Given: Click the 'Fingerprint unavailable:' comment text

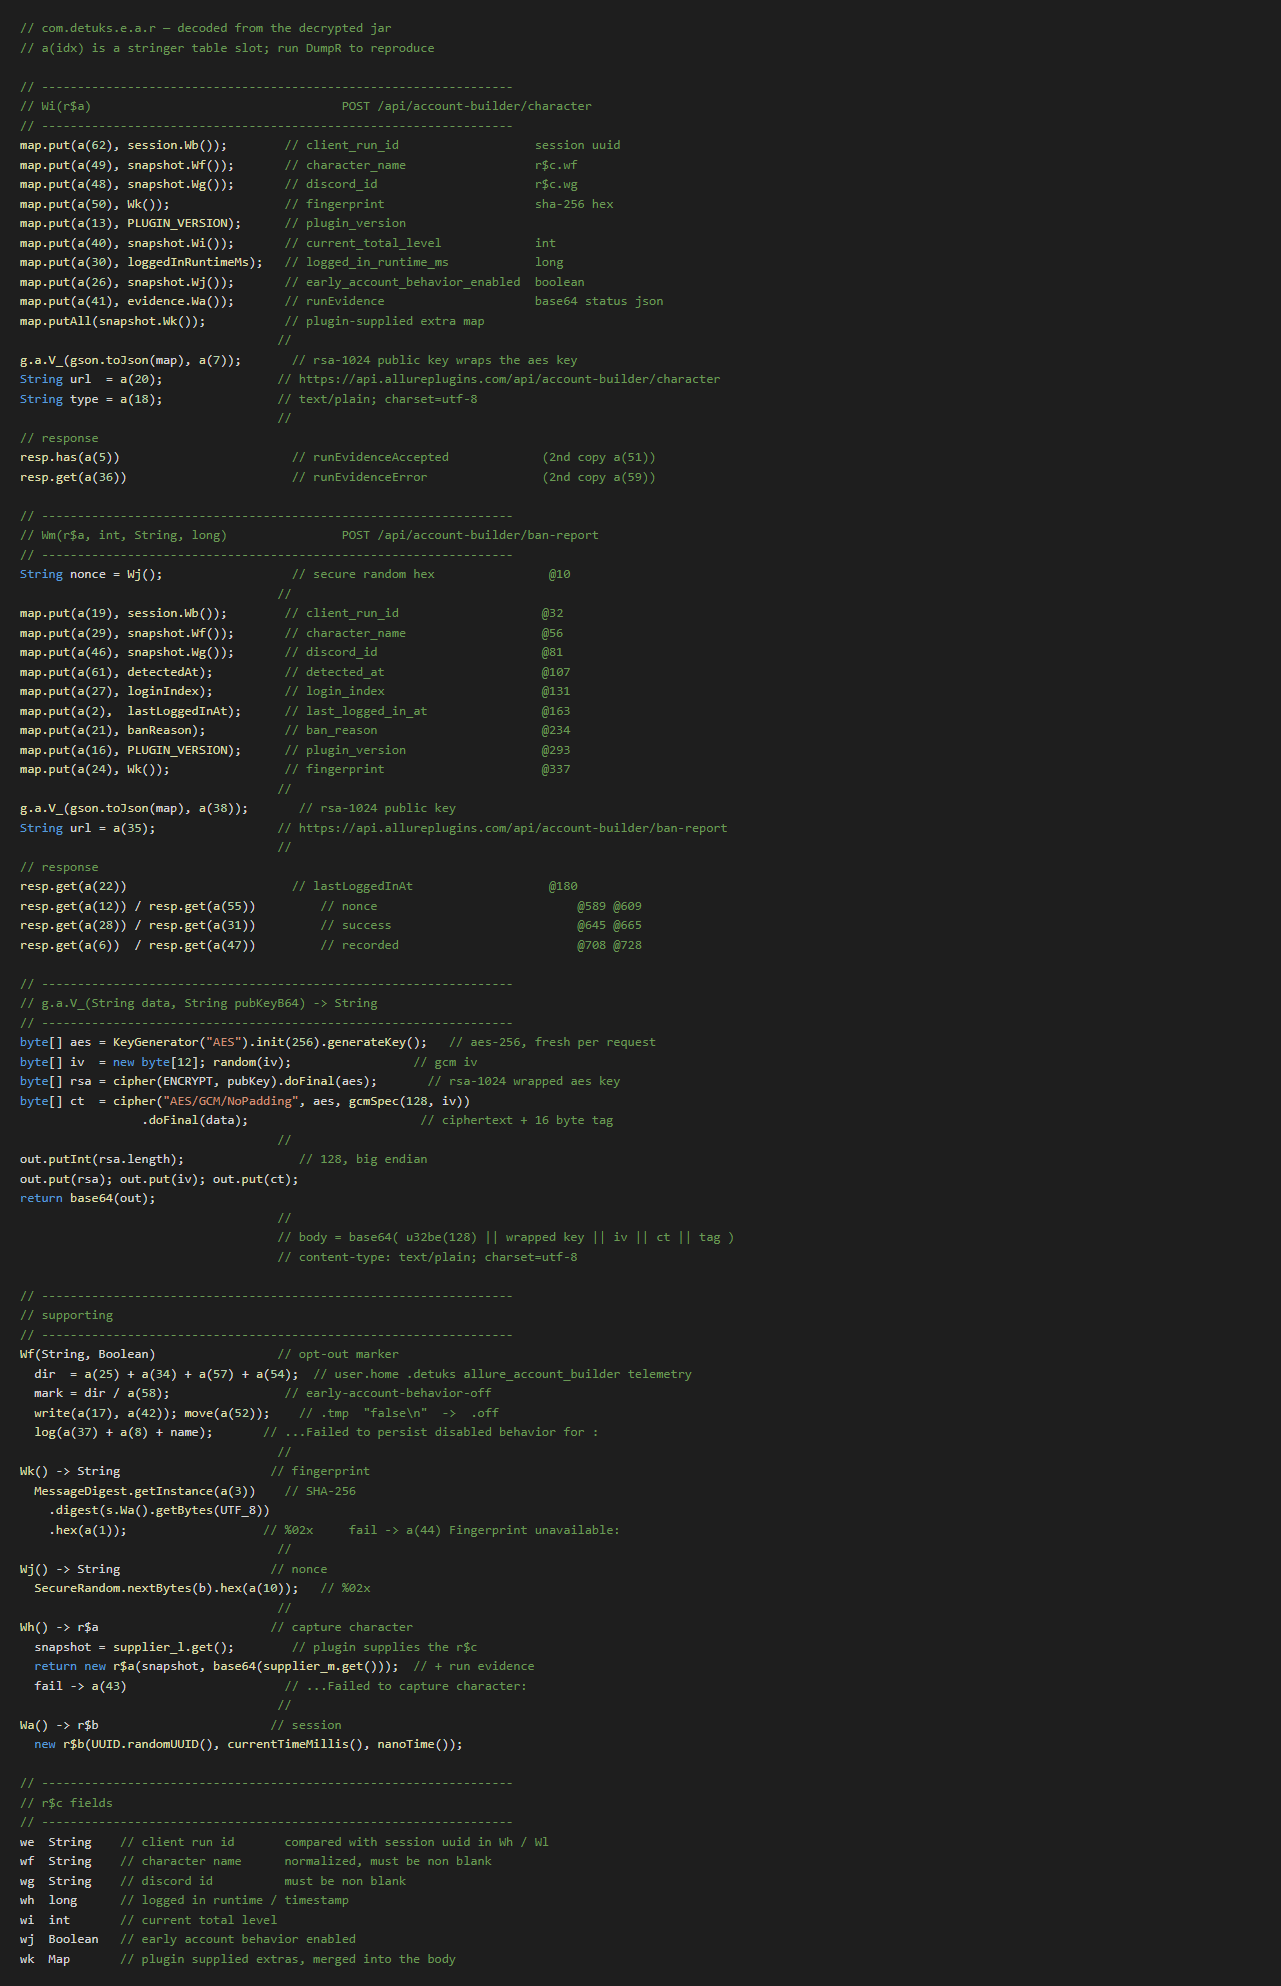Looking at the screenshot, I should [x=534, y=1530].
